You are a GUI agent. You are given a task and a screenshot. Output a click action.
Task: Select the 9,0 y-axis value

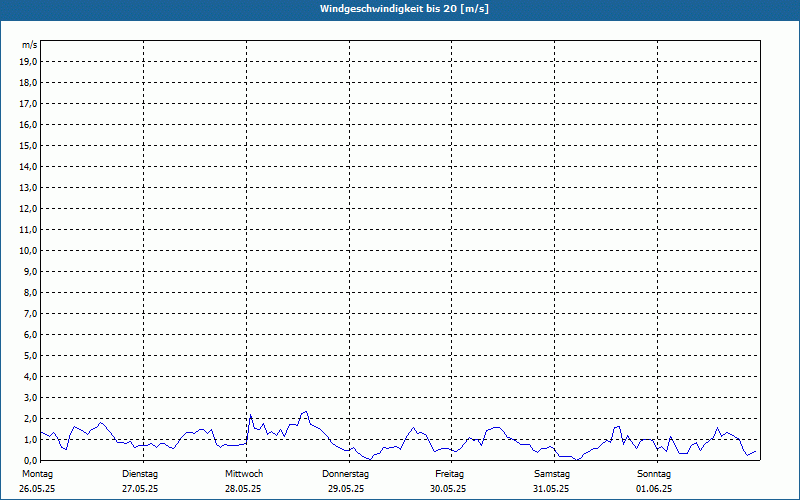pyautogui.click(x=30, y=271)
